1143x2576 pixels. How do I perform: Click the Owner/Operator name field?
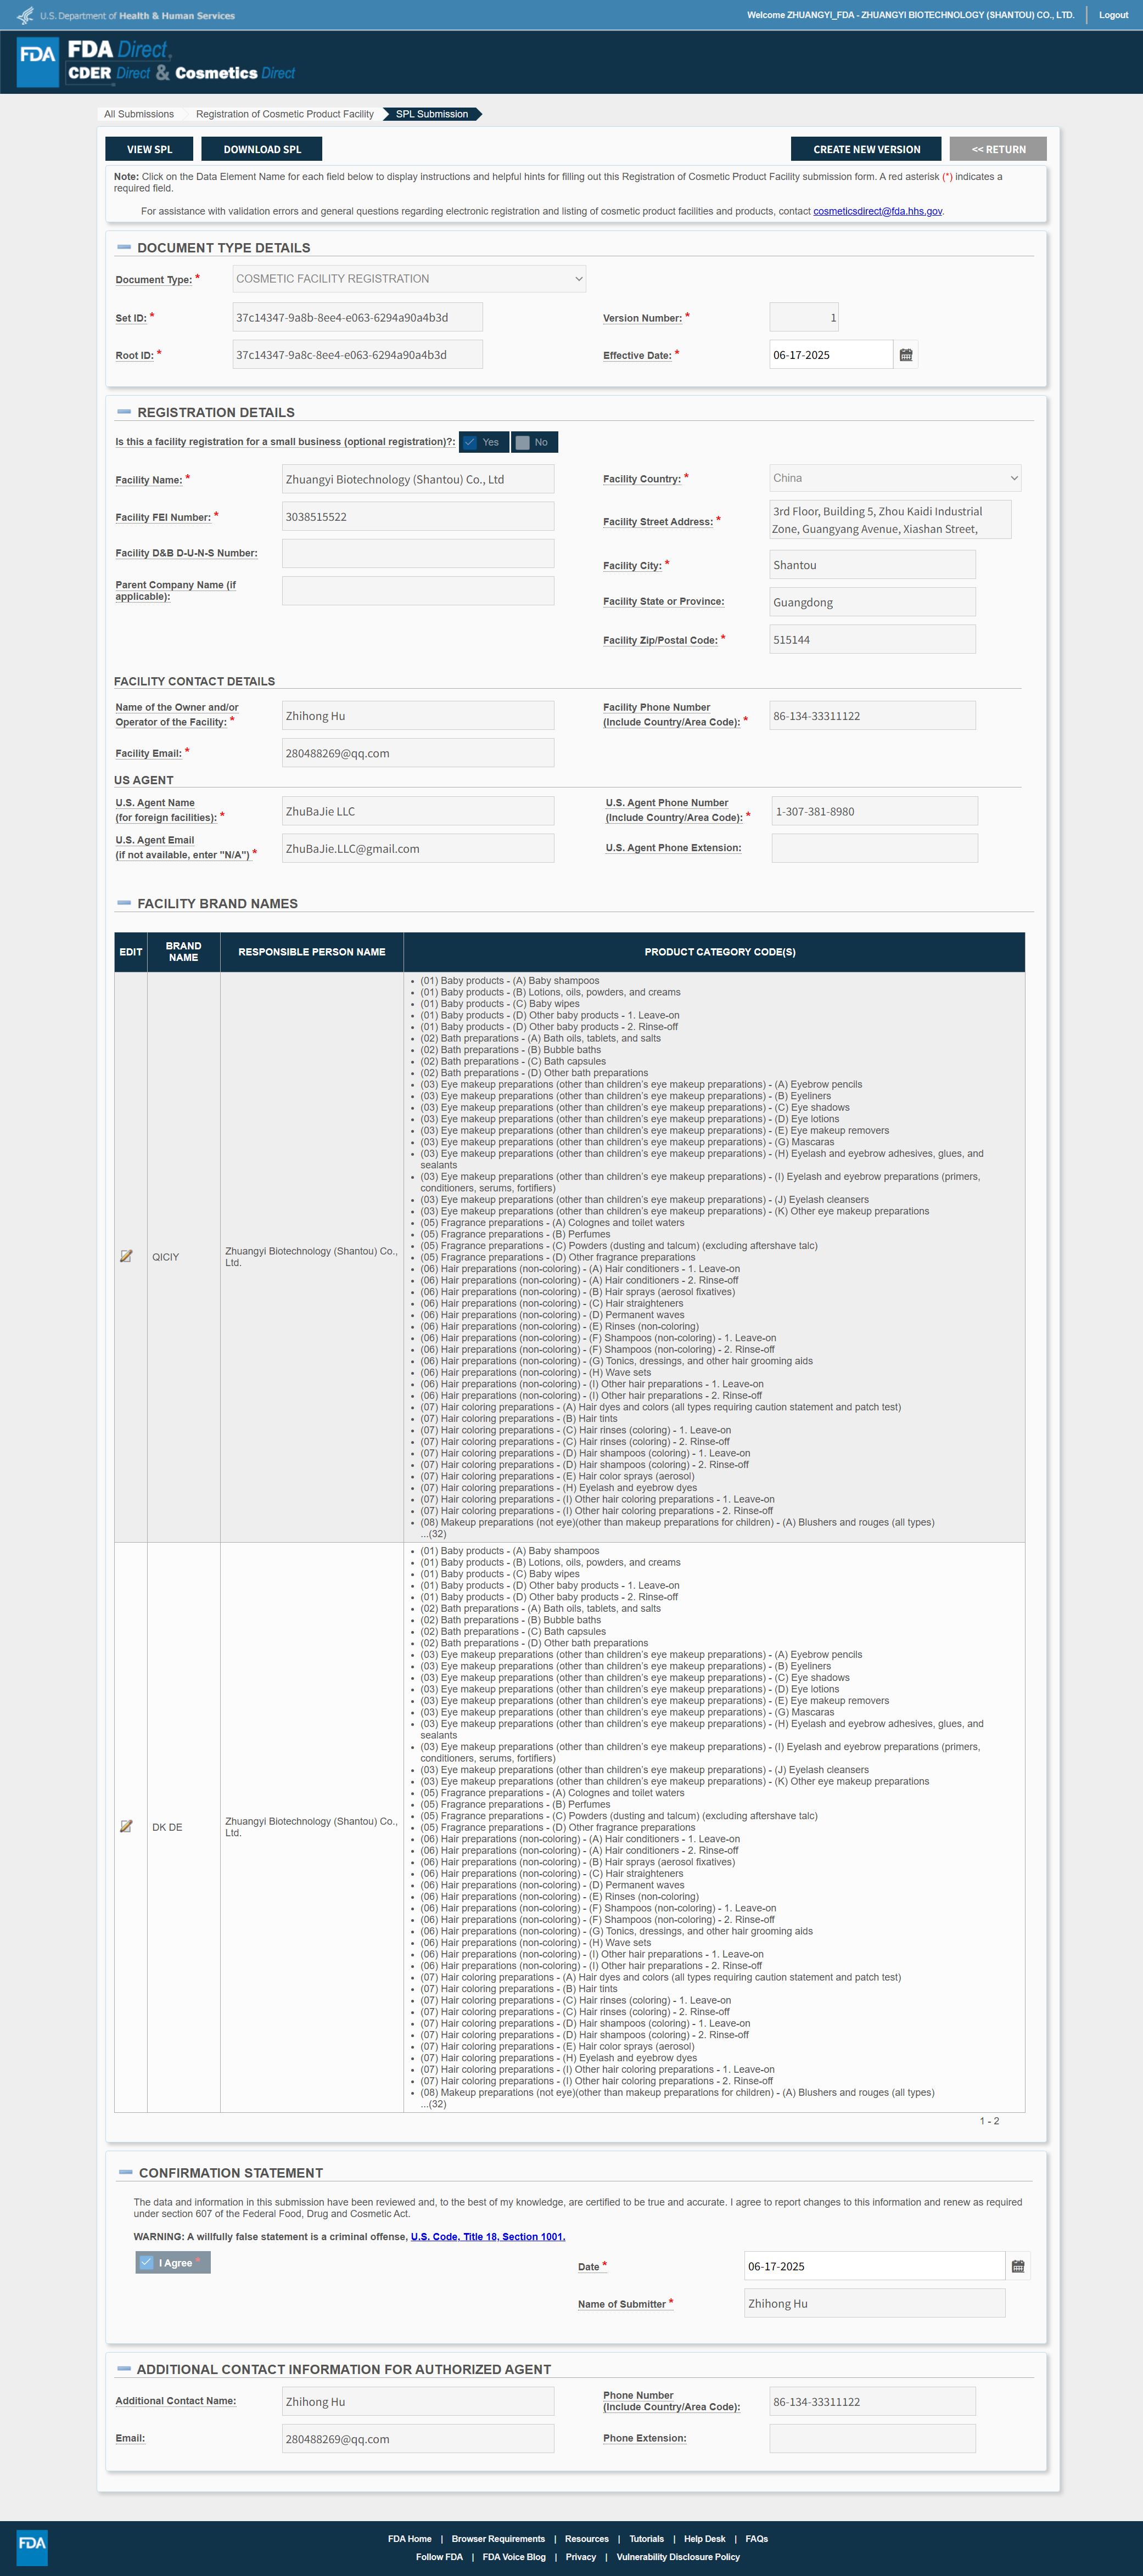click(x=418, y=716)
